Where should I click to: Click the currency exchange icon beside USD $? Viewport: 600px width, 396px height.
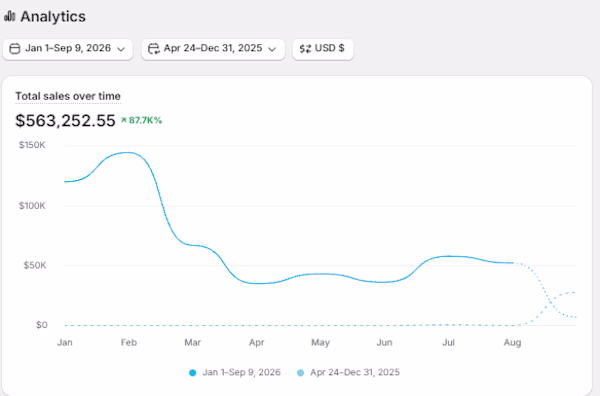305,49
